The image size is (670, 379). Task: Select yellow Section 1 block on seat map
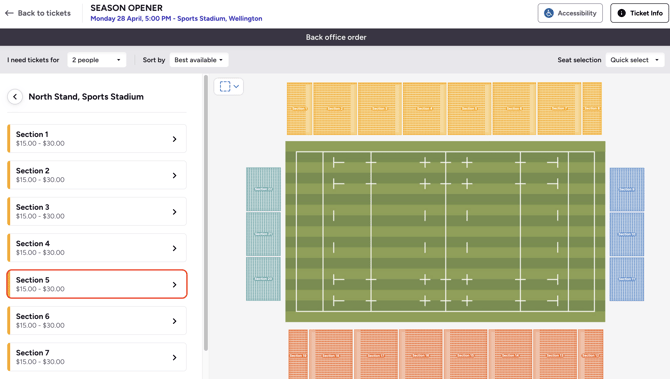click(299, 109)
